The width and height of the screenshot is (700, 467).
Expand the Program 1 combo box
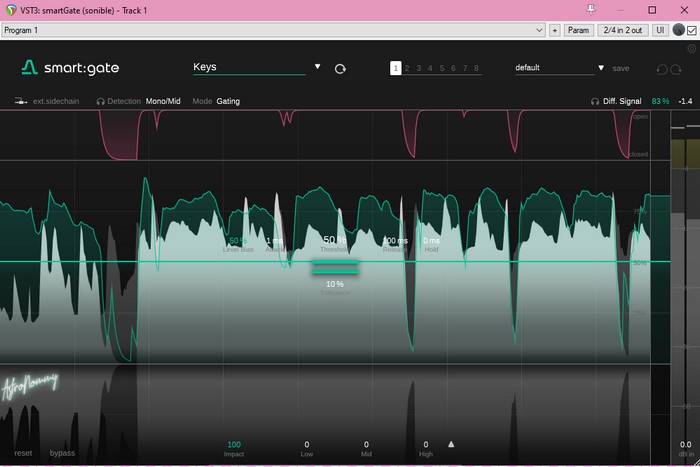(539, 31)
